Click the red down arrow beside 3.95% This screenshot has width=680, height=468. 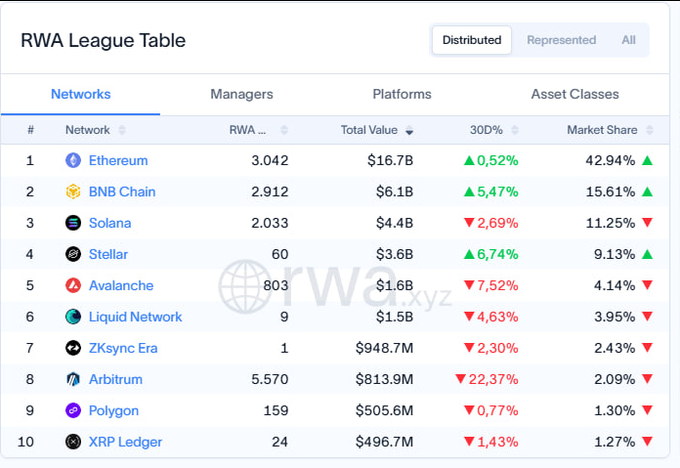pos(647,317)
